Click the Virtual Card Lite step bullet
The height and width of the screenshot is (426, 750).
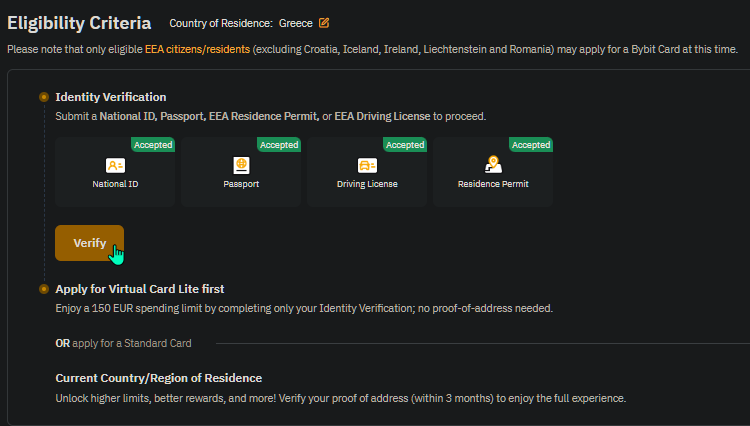pos(44,289)
